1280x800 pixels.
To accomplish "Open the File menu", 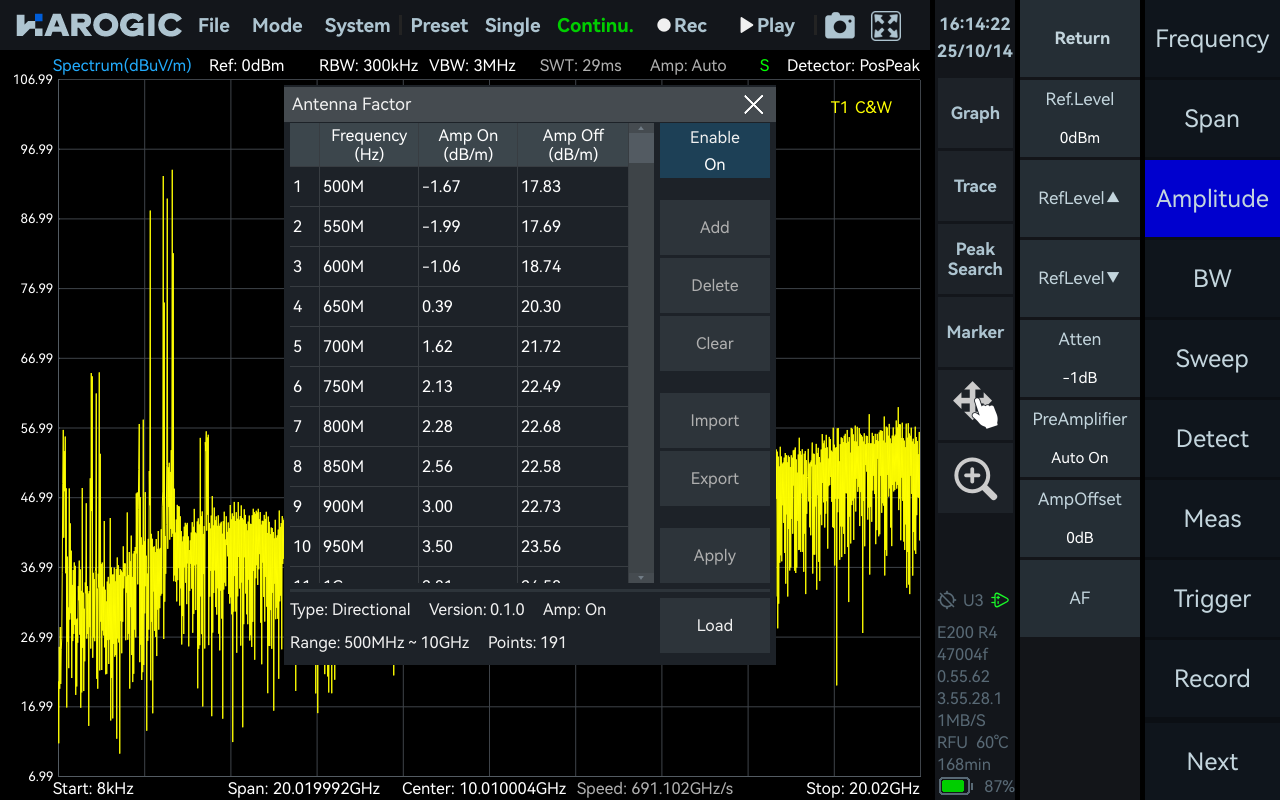I will (x=213, y=26).
